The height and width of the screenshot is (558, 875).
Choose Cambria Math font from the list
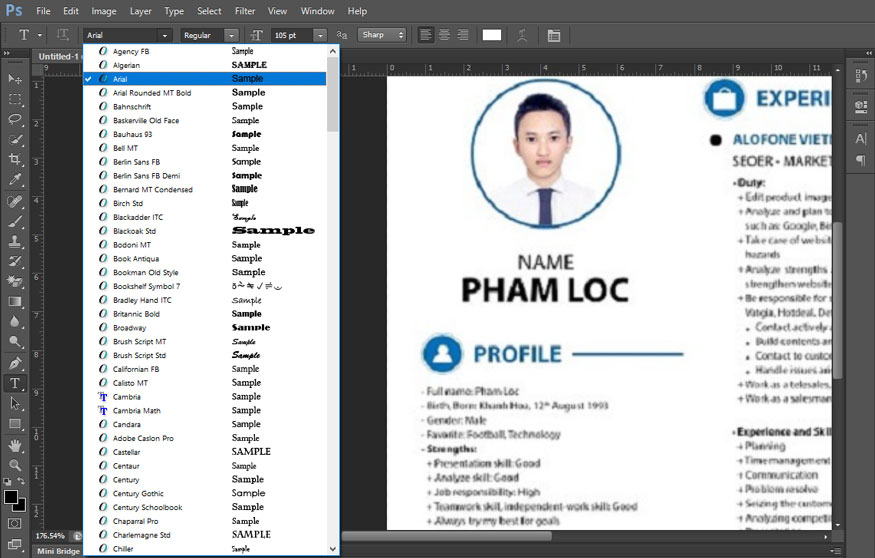coord(205,410)
